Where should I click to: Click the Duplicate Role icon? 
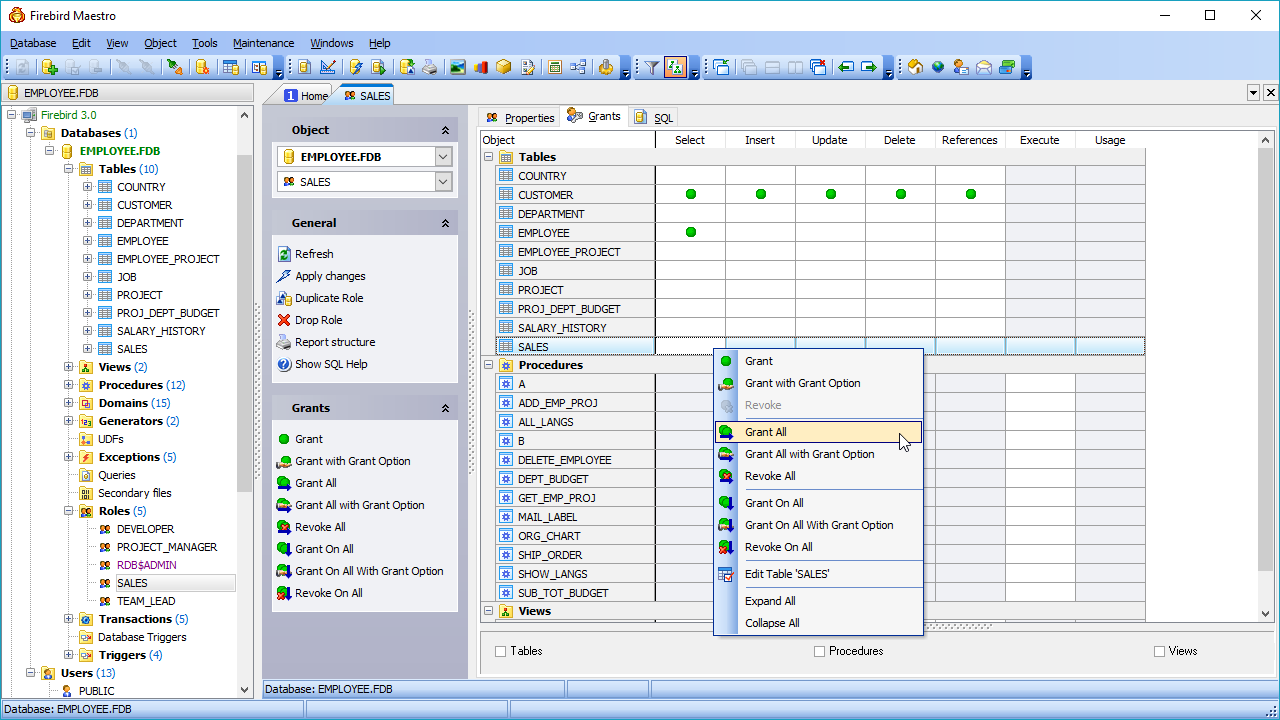(x=284, y=298)
